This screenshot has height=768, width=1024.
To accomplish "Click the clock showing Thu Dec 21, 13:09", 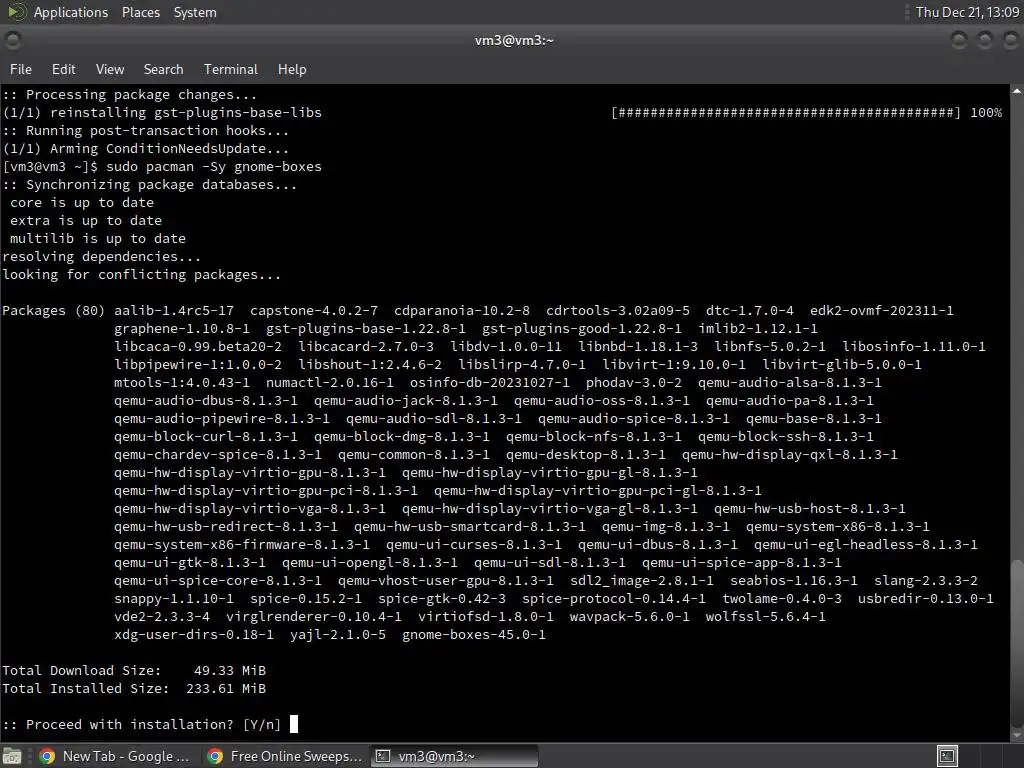I will point(967,12).
